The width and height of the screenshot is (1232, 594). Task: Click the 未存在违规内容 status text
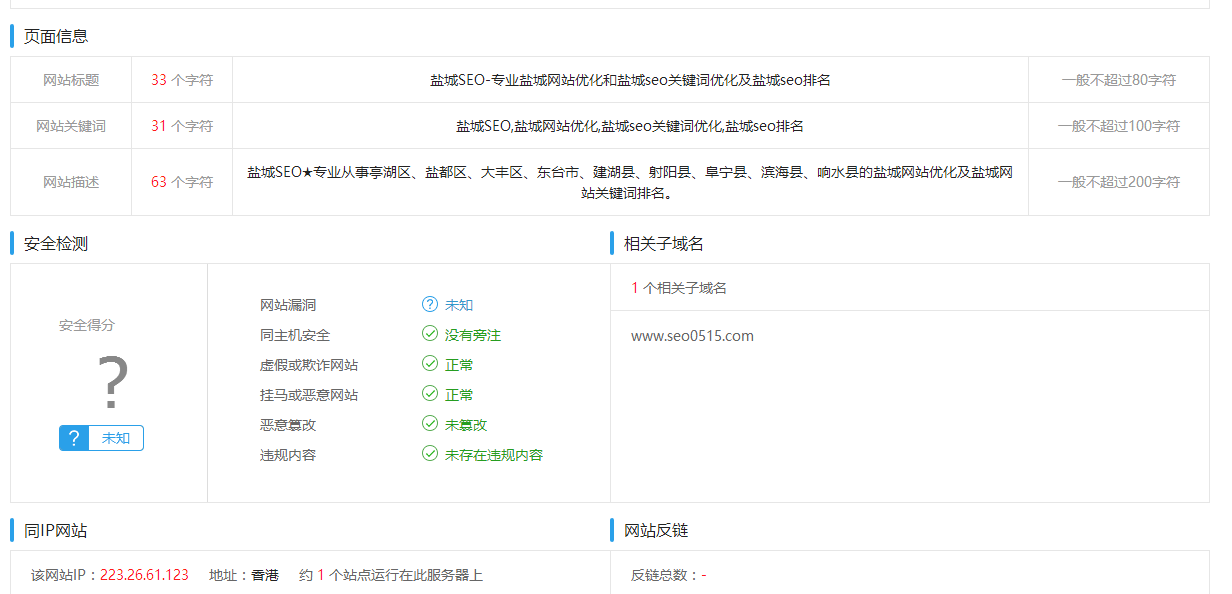(494, 455)
